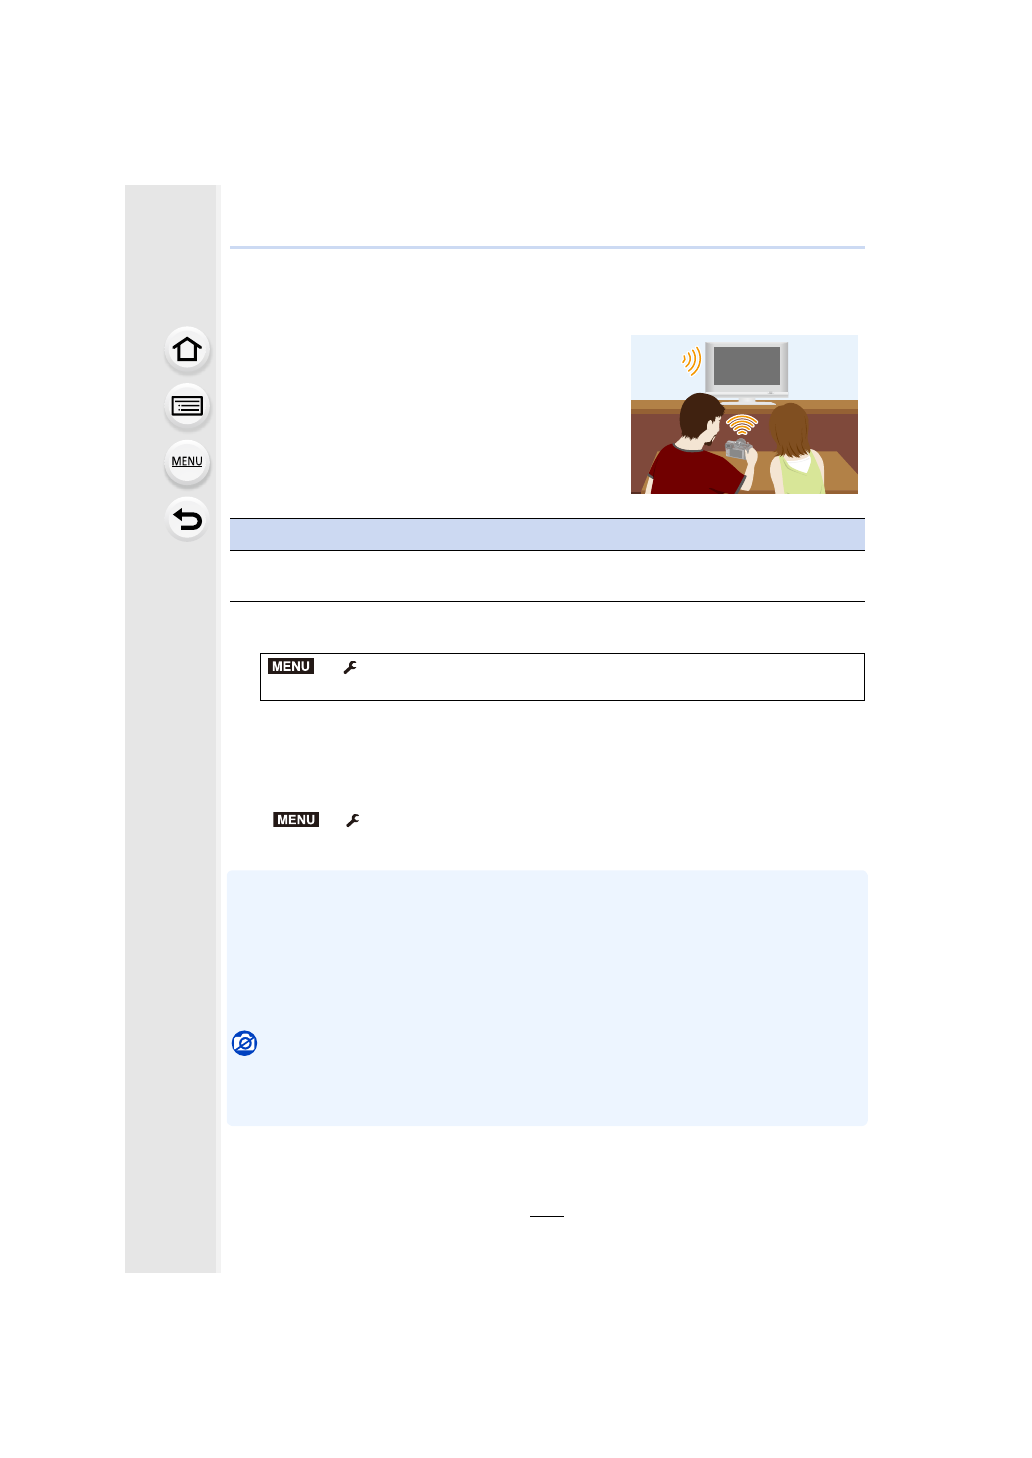Click the orange Wi-Fi waves above the camera

[741, 425]
